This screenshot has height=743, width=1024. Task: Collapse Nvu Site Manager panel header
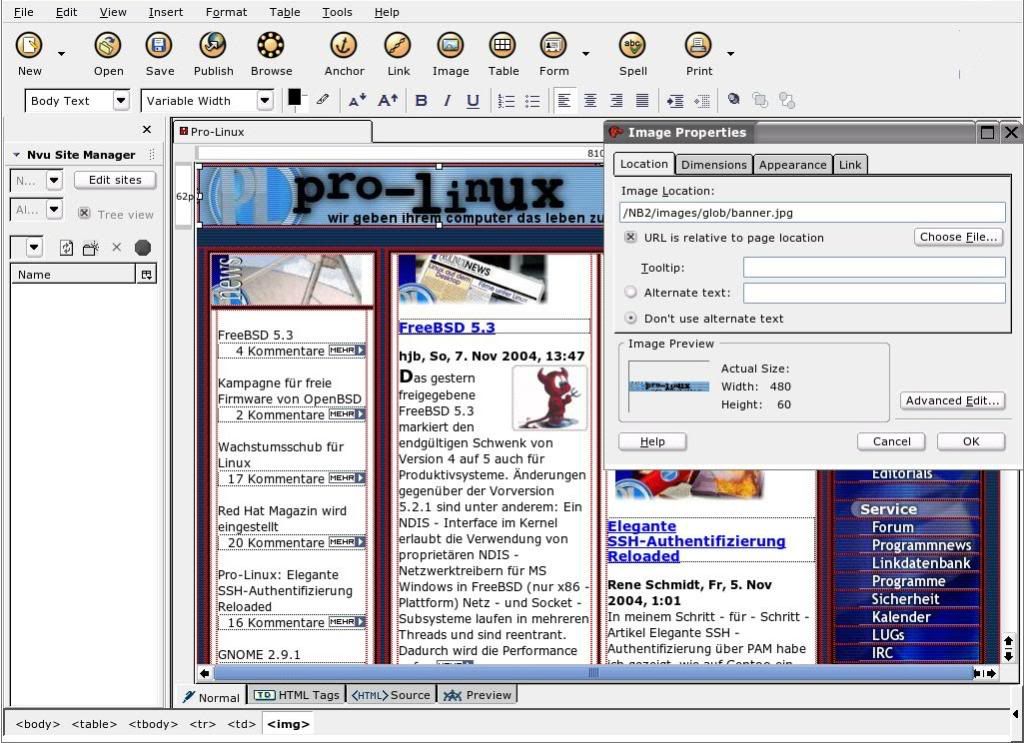(16, 155)
